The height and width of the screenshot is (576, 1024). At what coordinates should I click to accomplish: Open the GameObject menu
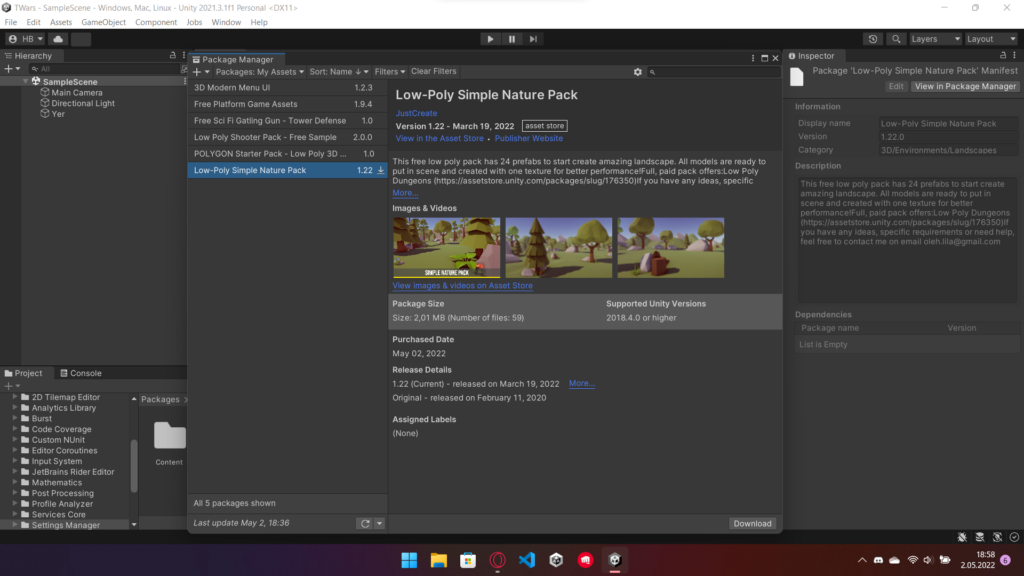[x=103, y=22]
